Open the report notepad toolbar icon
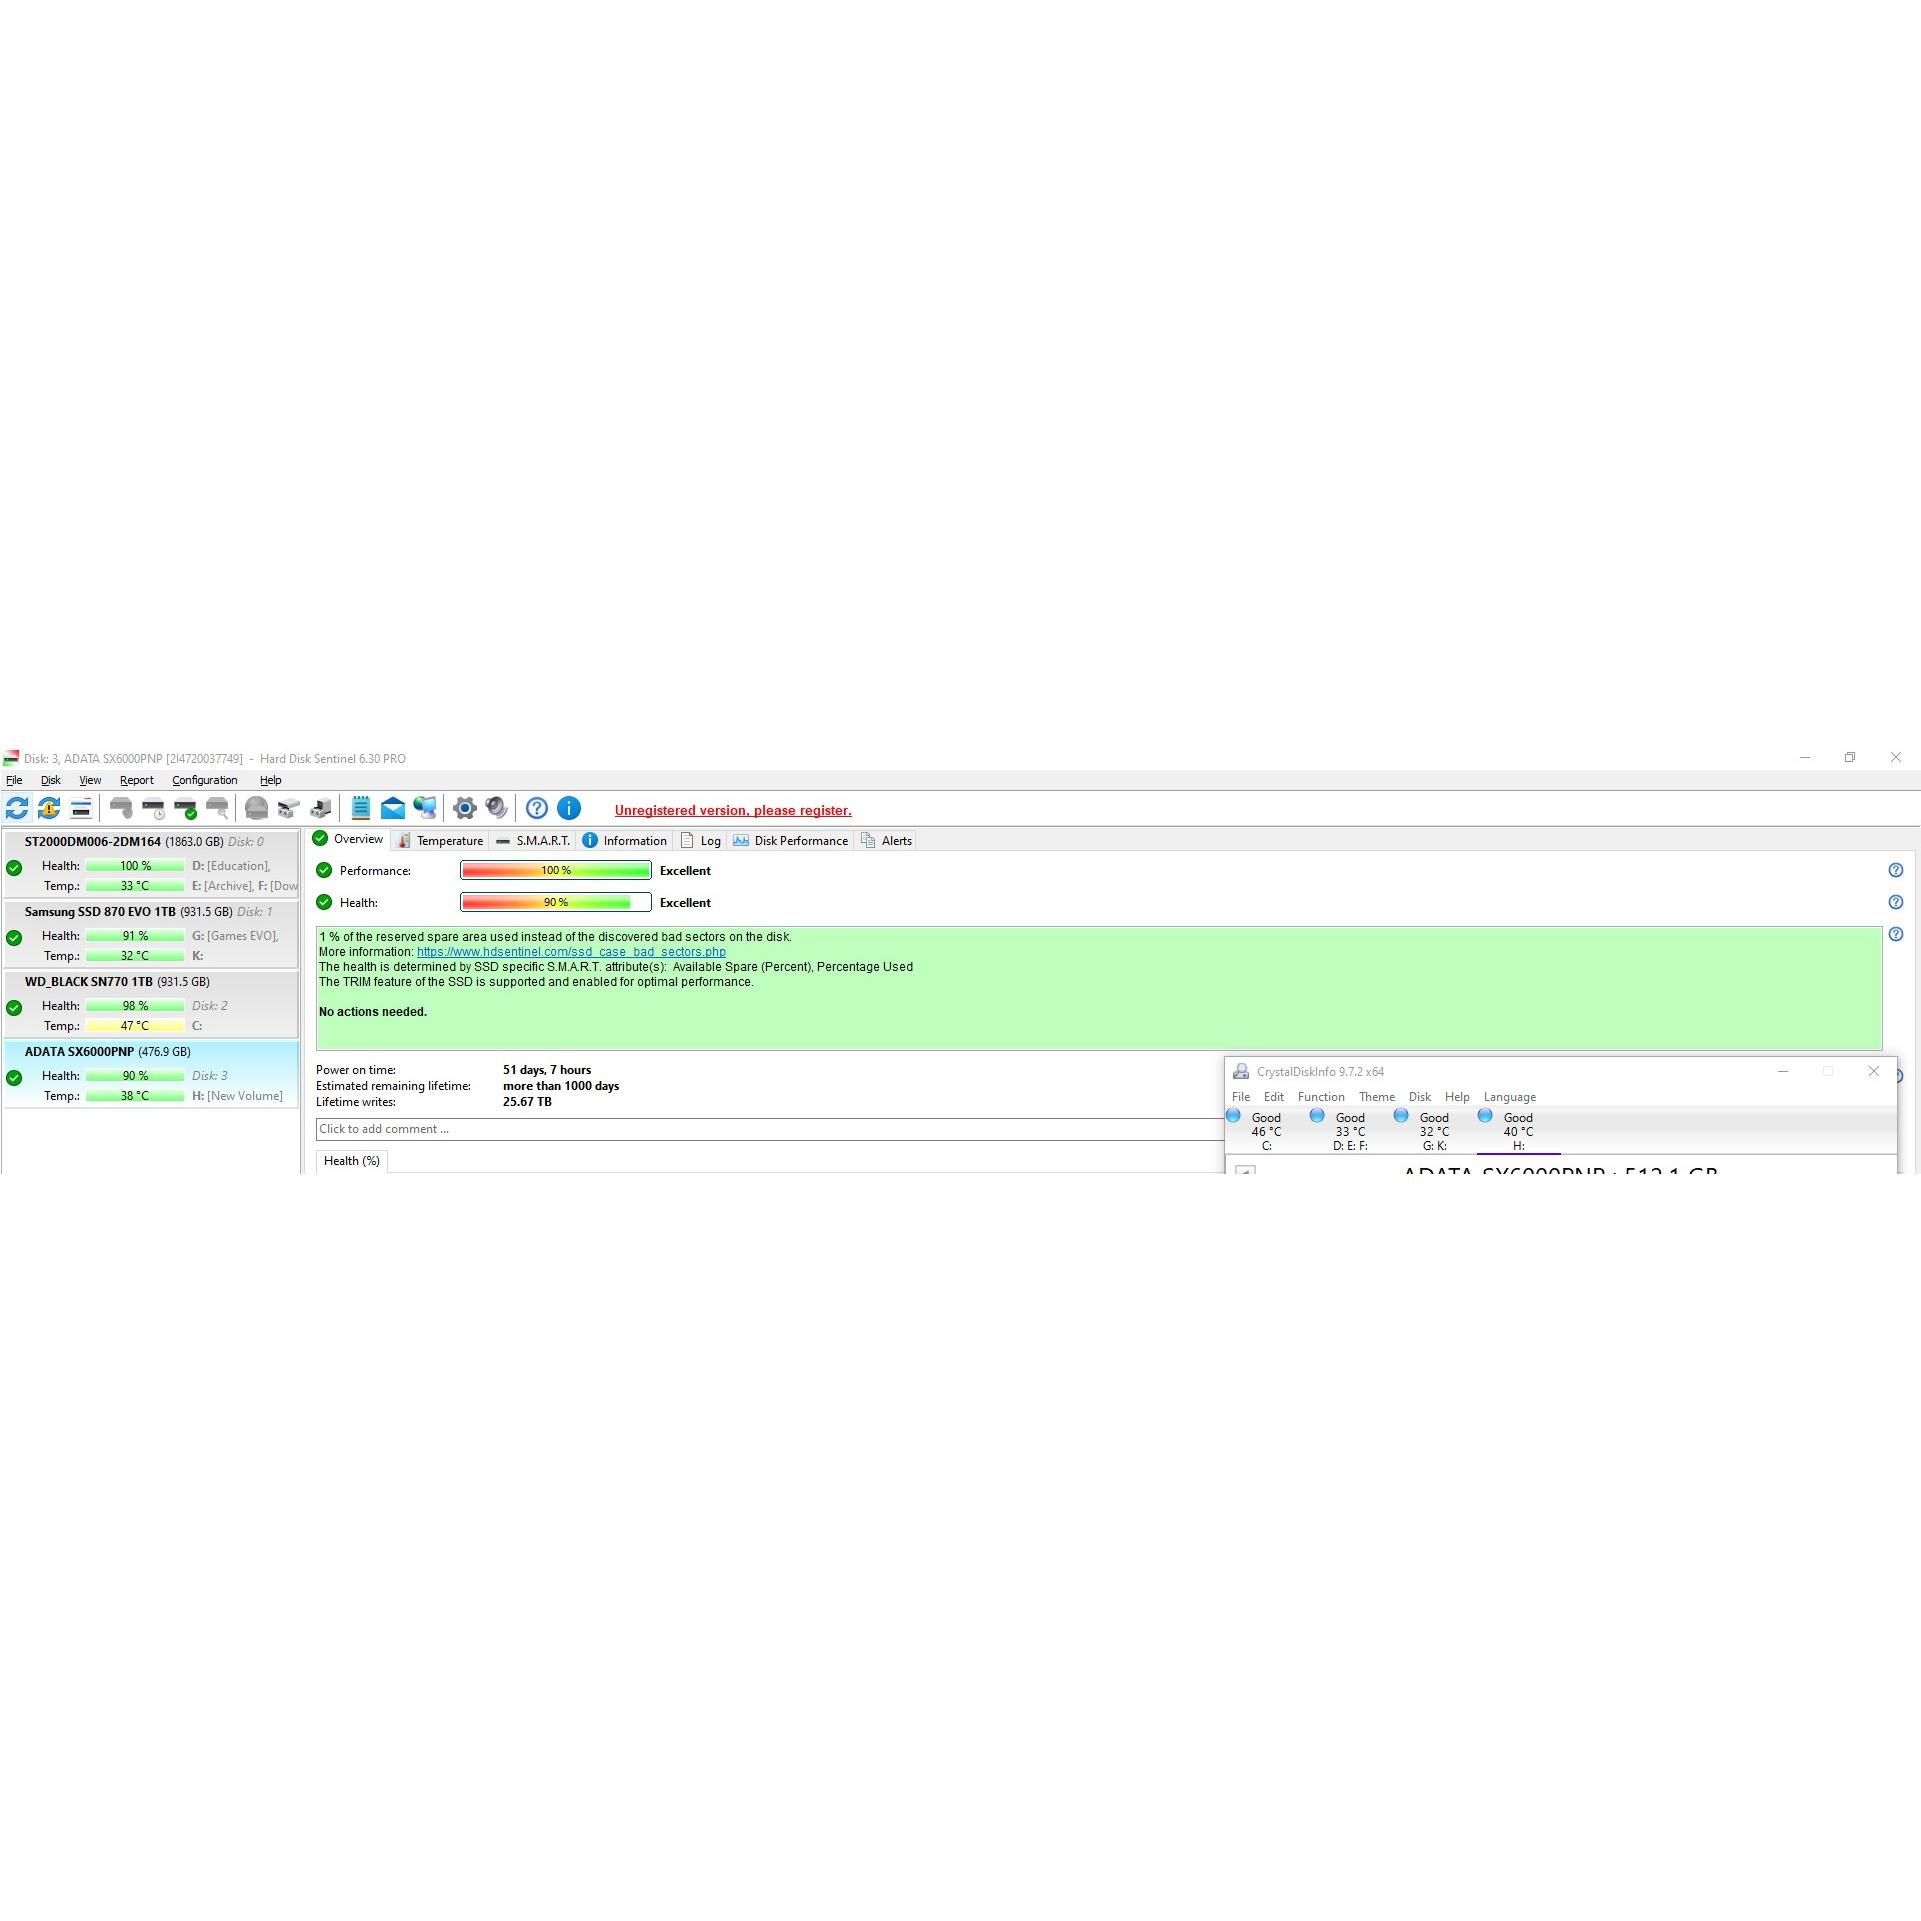The image size is (1921, 1921). (x=361, y=808)
